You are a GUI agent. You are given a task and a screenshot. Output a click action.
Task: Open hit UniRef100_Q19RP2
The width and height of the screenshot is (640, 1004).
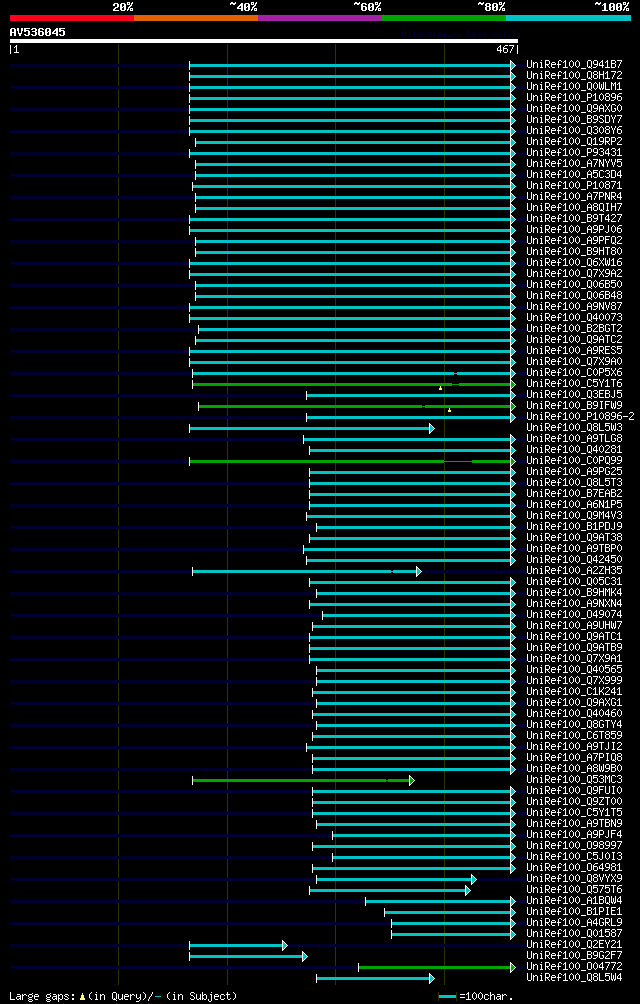click(x=574, y=142)
